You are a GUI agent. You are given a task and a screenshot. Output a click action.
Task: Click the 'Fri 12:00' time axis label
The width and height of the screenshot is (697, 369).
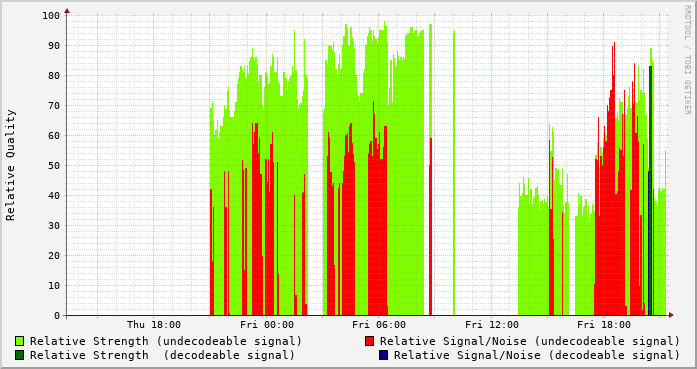click(492, 325)
